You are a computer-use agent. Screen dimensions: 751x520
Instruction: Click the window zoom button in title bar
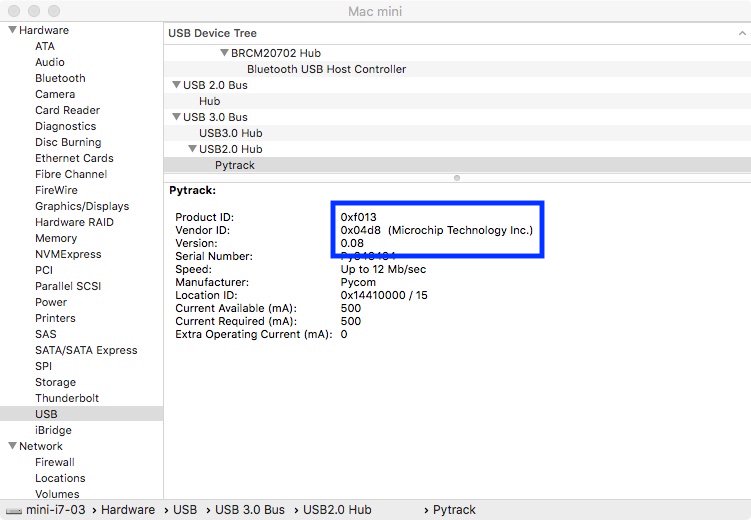pos(54,11)
